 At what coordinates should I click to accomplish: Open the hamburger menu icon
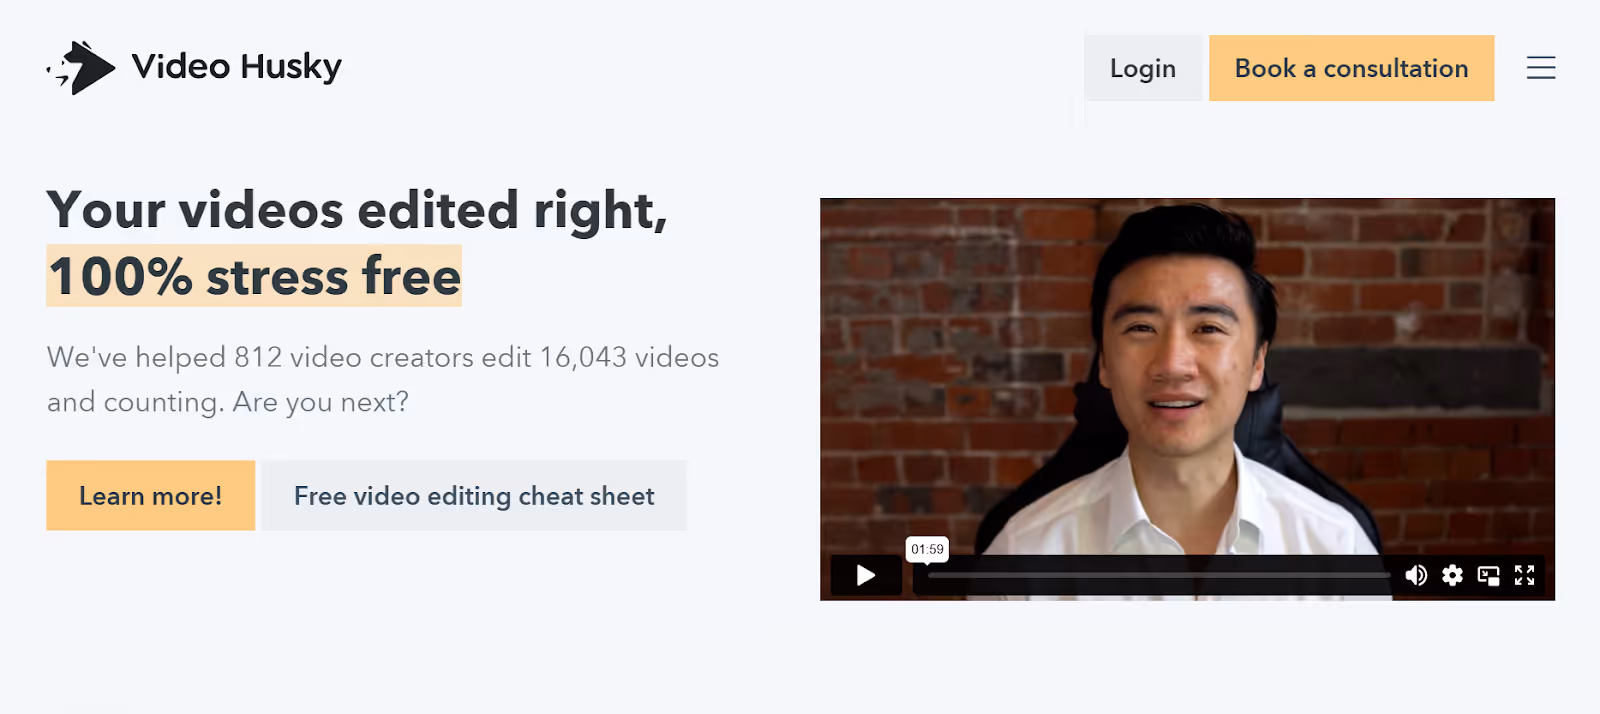[x=1541, y=68]
